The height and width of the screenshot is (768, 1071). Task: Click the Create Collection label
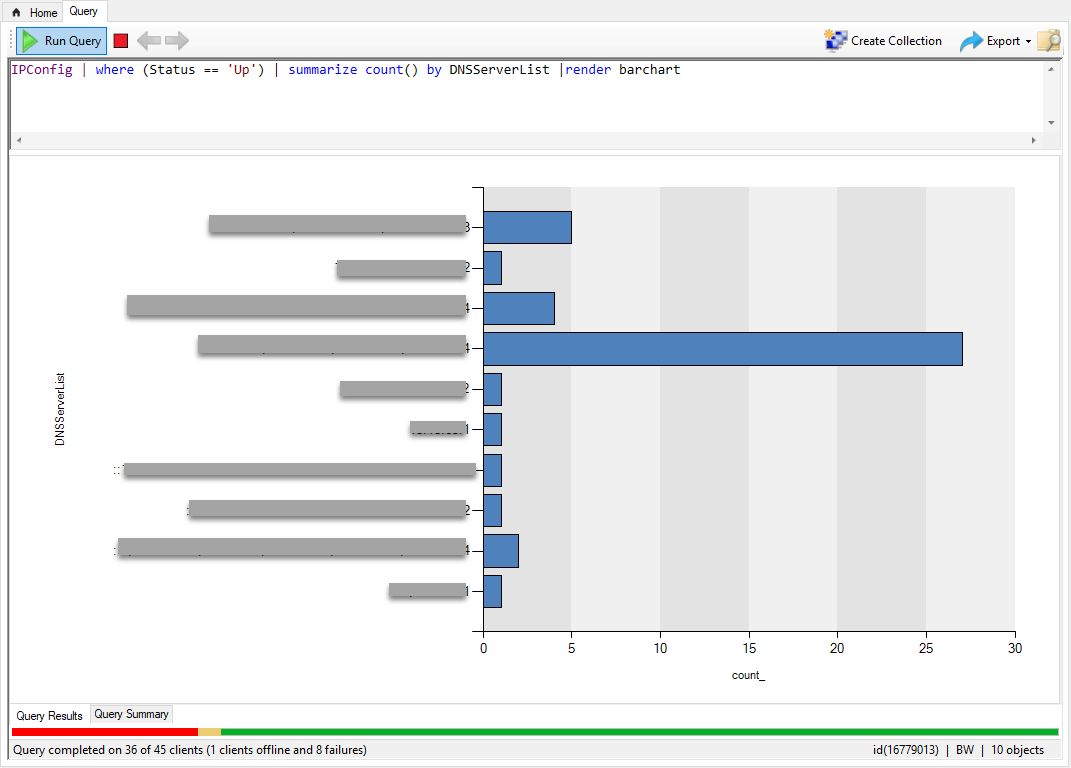[897, 40]
